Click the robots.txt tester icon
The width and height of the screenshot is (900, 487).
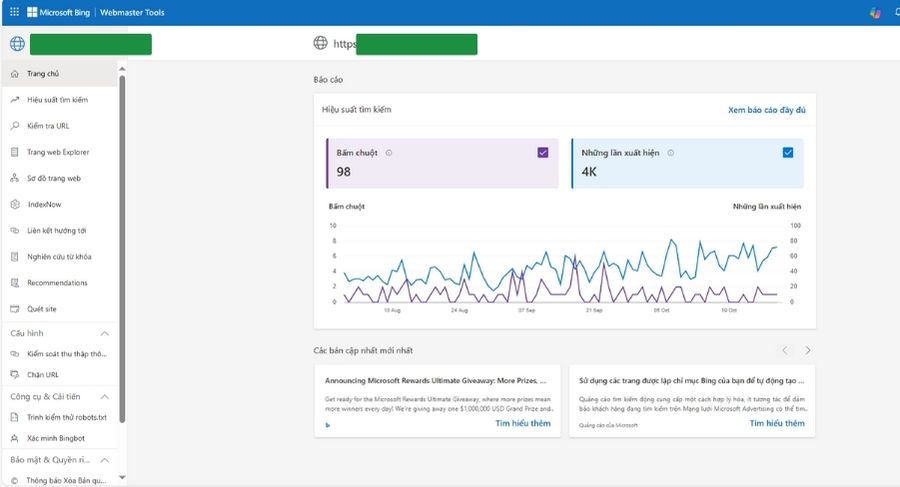pyautogui.click(x=15, y=417)
